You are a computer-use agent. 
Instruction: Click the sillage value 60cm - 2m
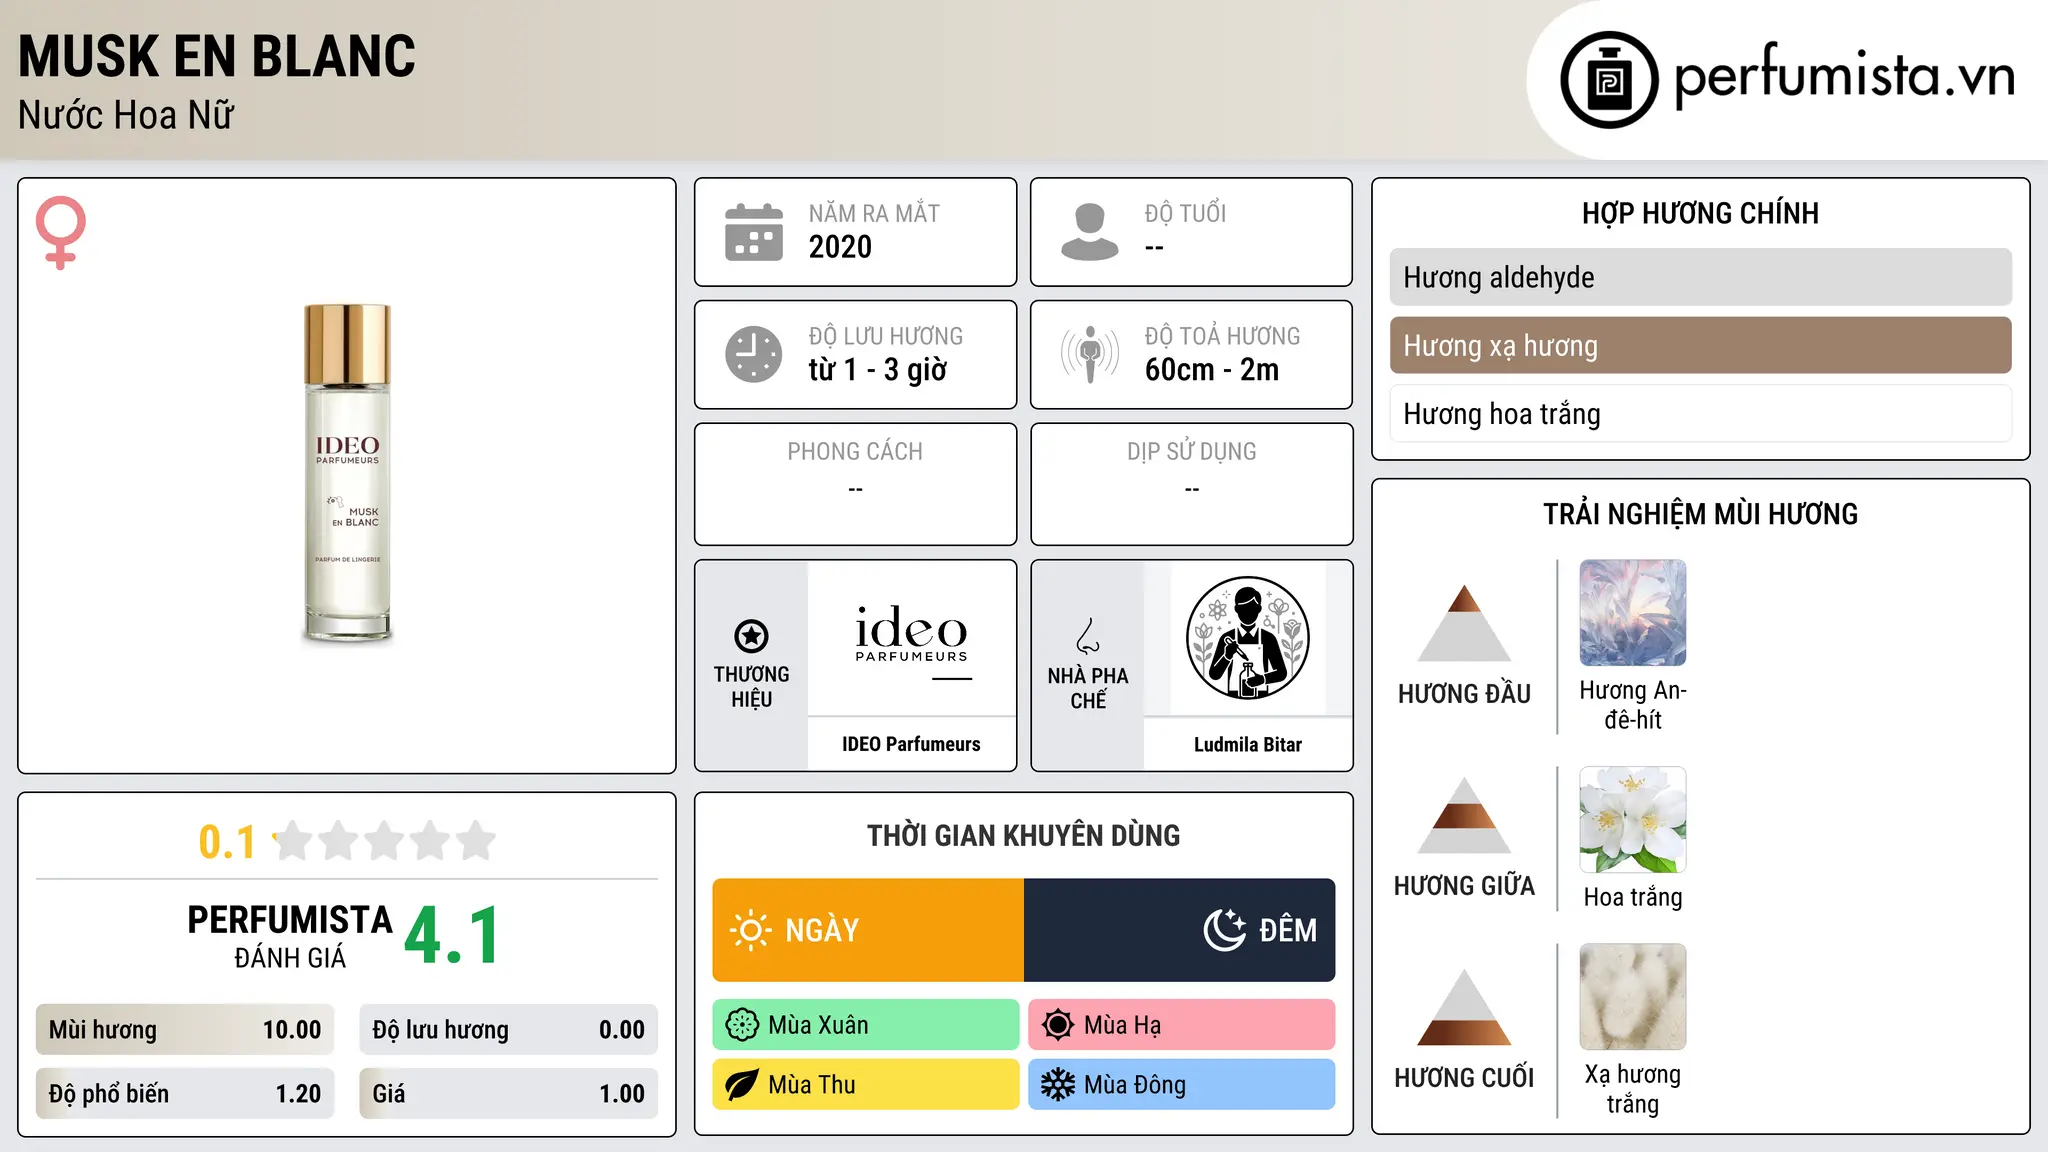(1212, 370)
